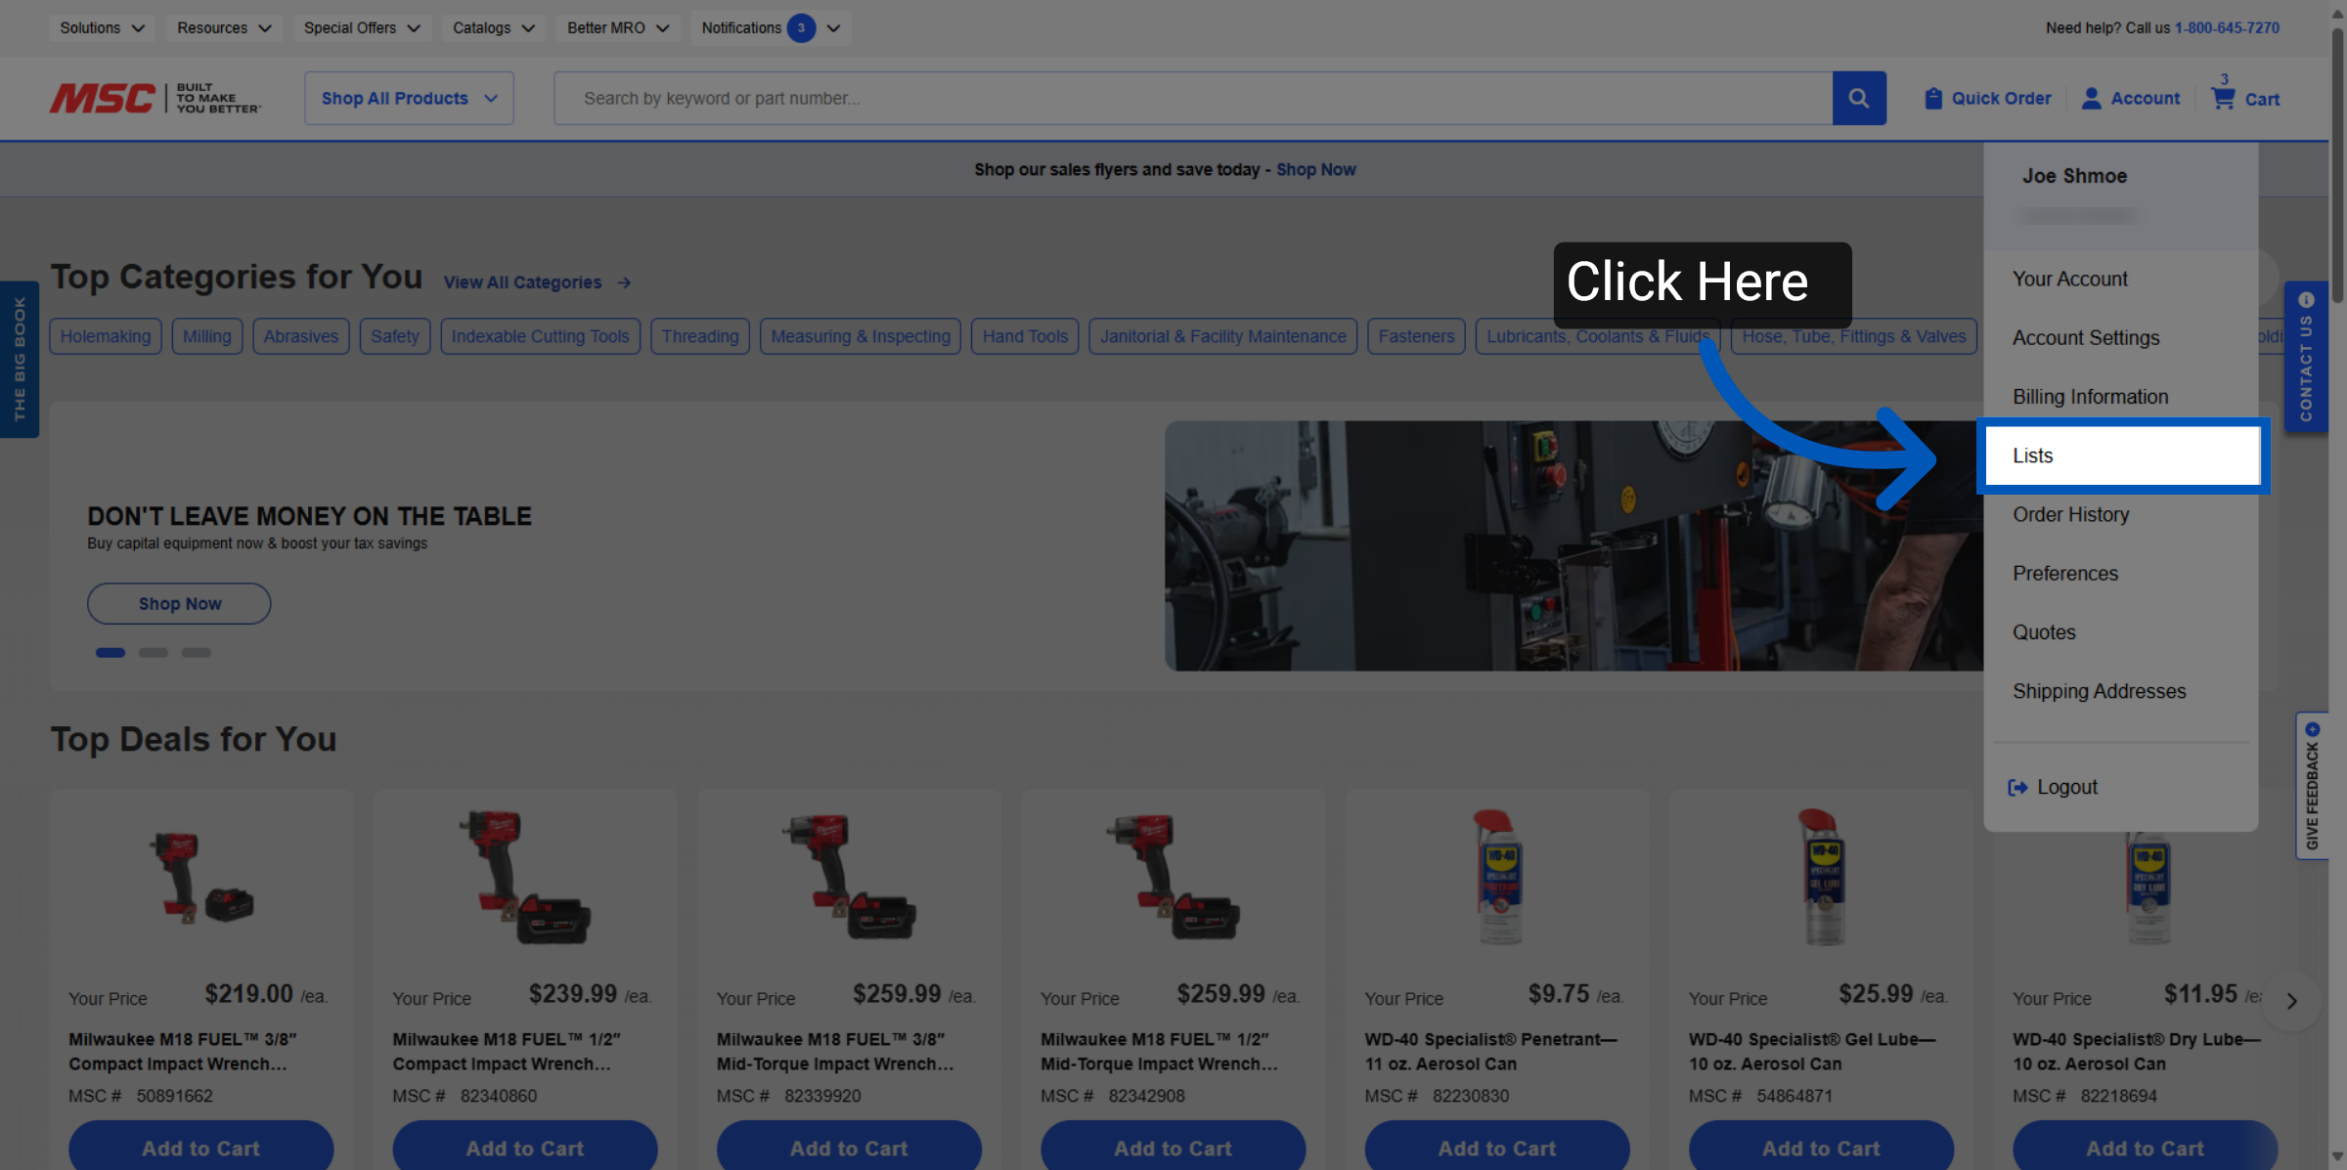Screen dimensions: 2347x1170
Task: Open Shipping Addresses
Action: (x=2099, y=692)
